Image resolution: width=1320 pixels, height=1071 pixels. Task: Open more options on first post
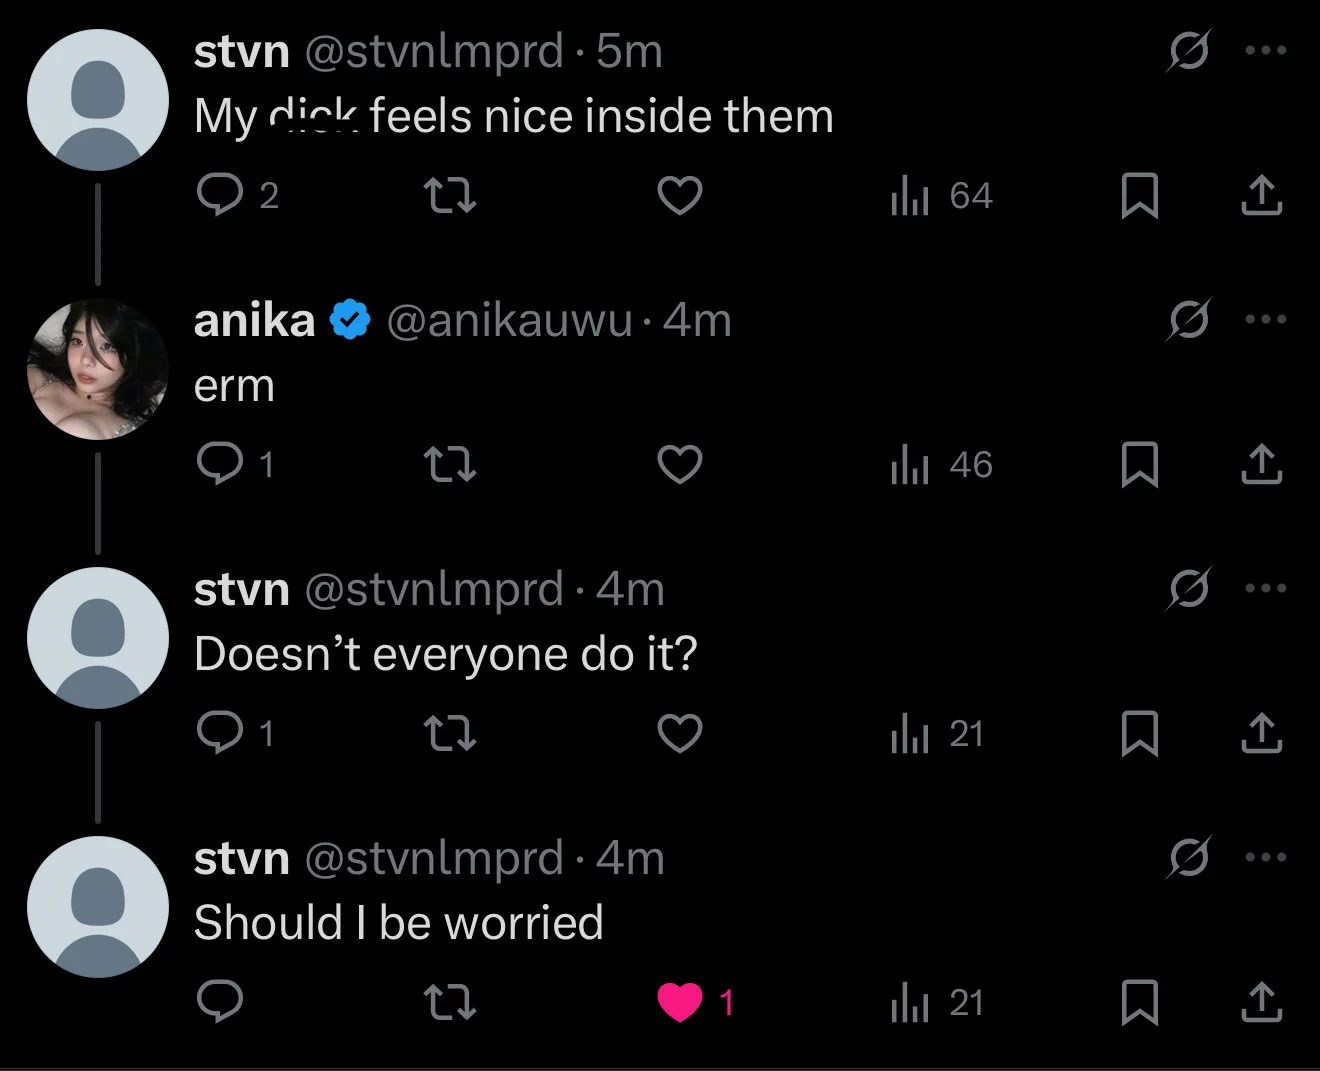[x=1265, y=51]
